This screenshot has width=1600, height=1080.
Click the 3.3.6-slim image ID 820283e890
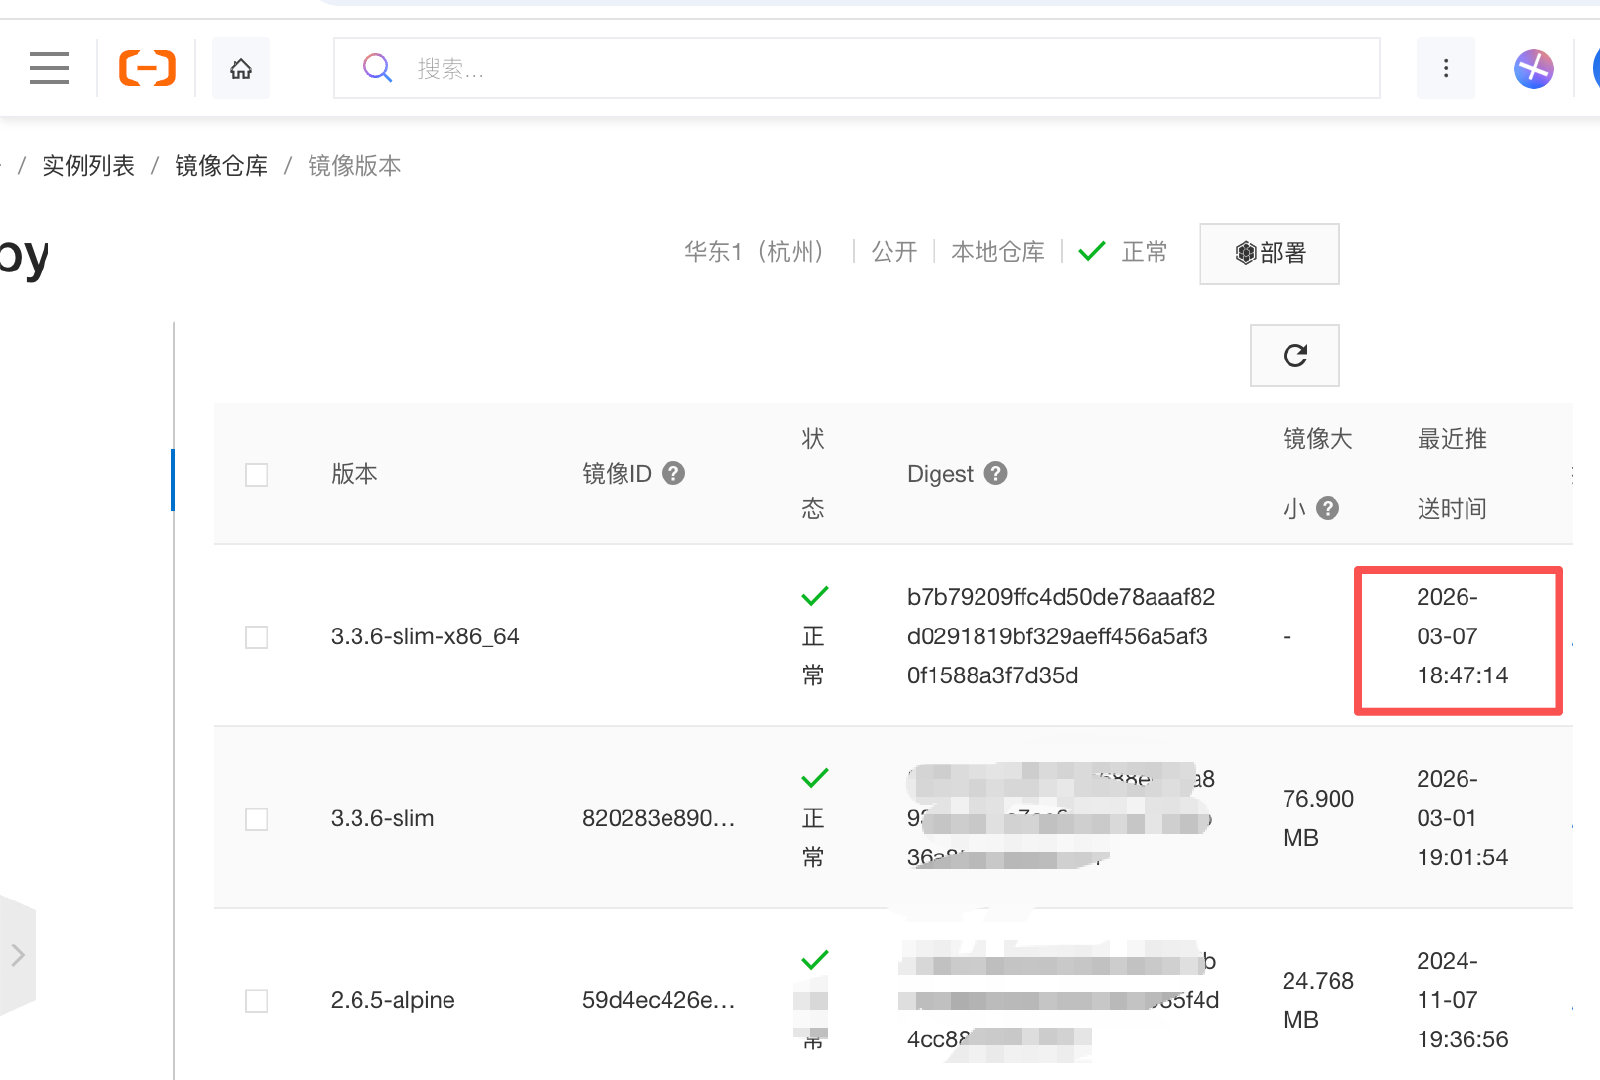(x=658, y=819)
